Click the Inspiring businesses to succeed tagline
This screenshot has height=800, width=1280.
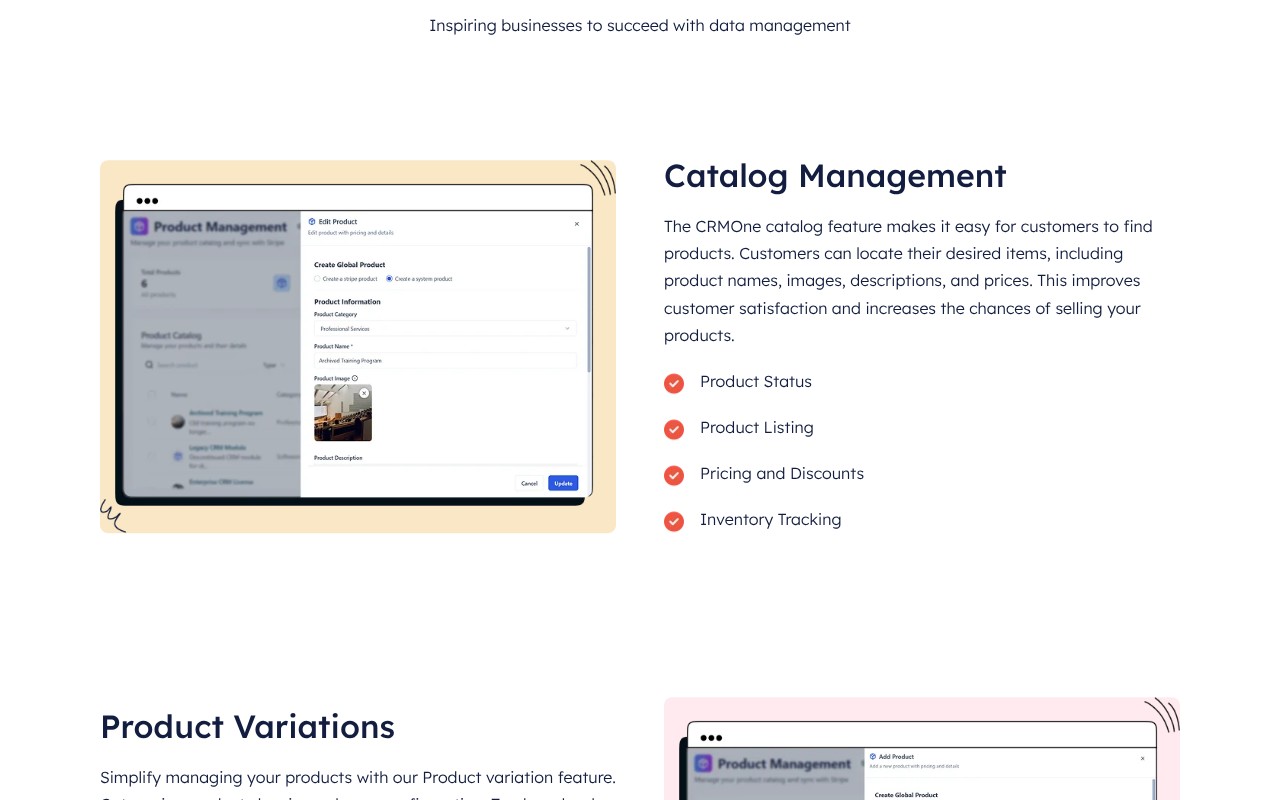[x=640, y=26]
